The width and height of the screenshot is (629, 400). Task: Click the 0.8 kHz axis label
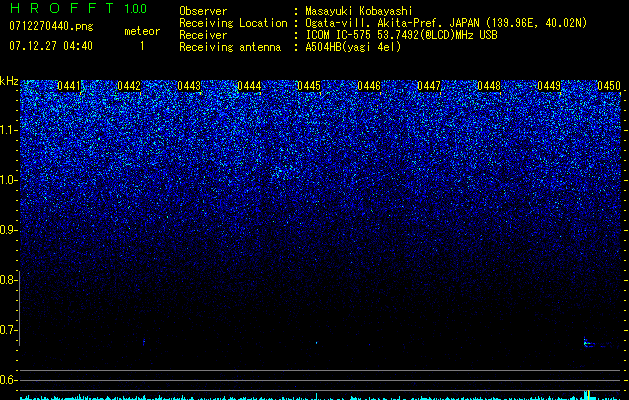point(9,280)
